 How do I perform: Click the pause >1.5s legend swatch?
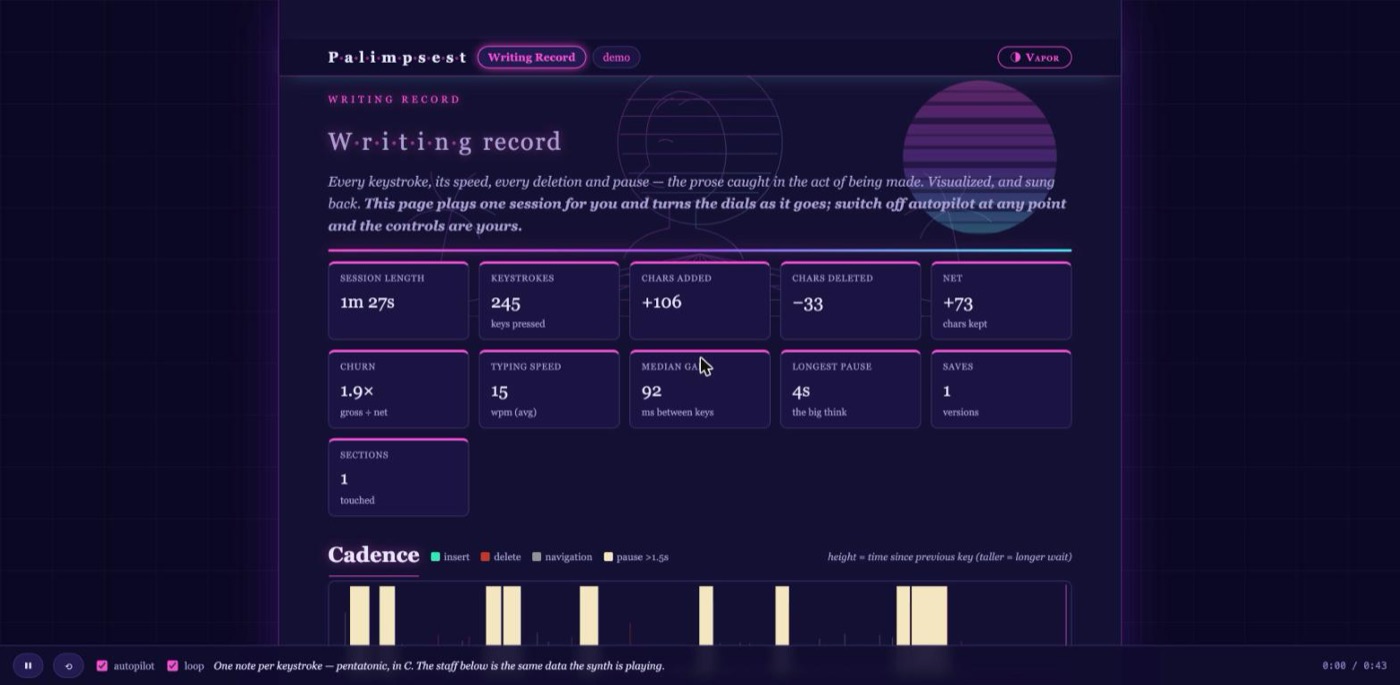[608, 557]
